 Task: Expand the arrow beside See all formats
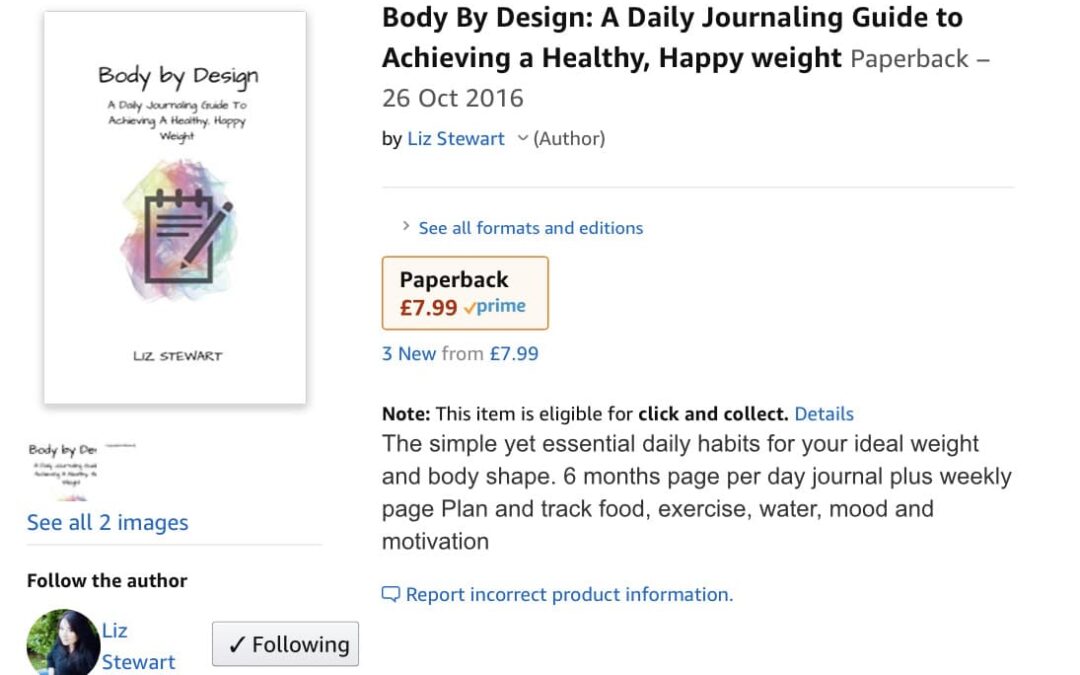tap(406, 227)
